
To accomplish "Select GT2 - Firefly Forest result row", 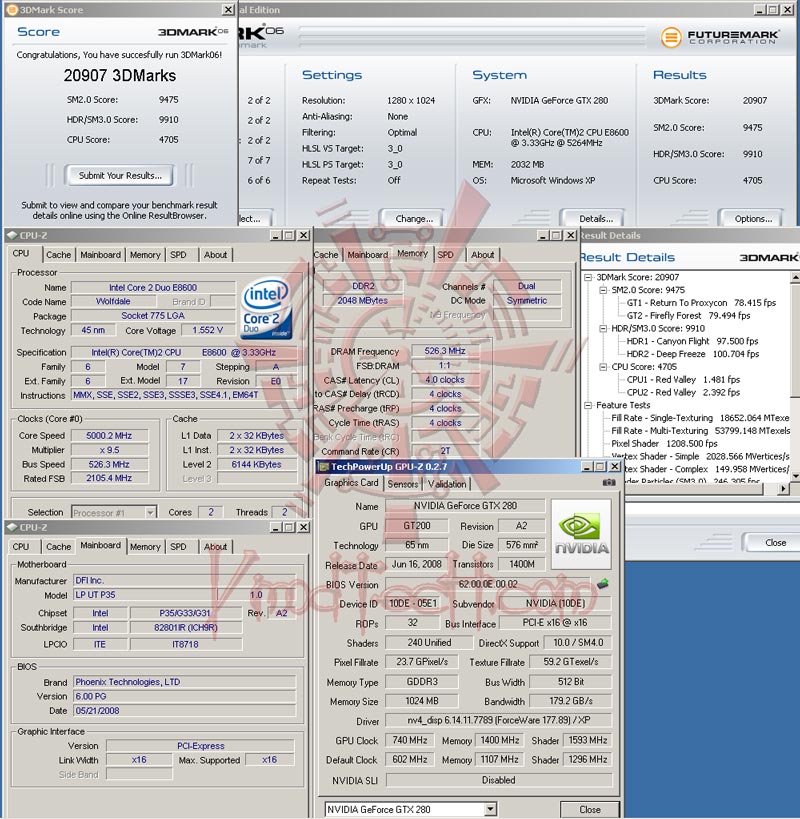I will tap(688, 315).
